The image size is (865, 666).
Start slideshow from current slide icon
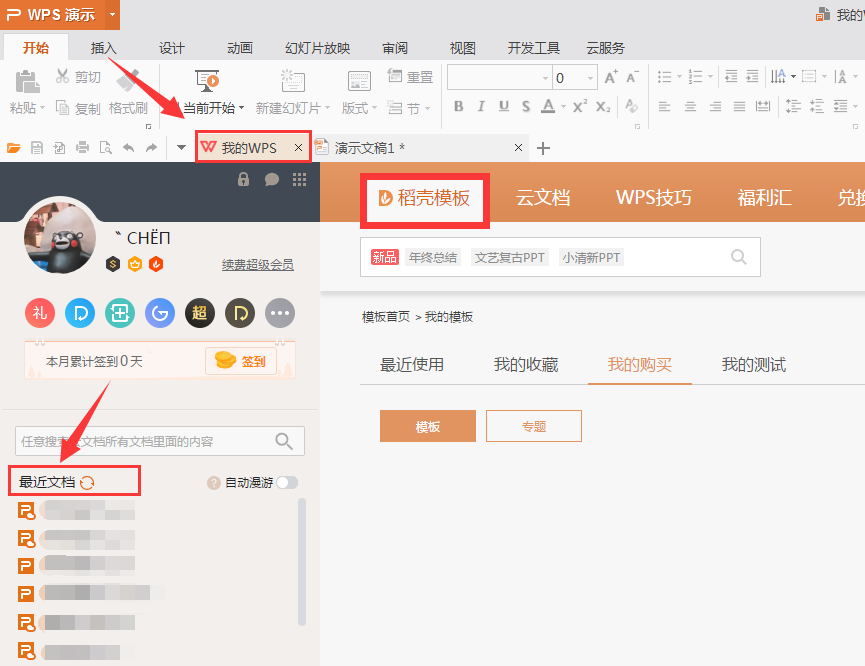click(207, 81)
